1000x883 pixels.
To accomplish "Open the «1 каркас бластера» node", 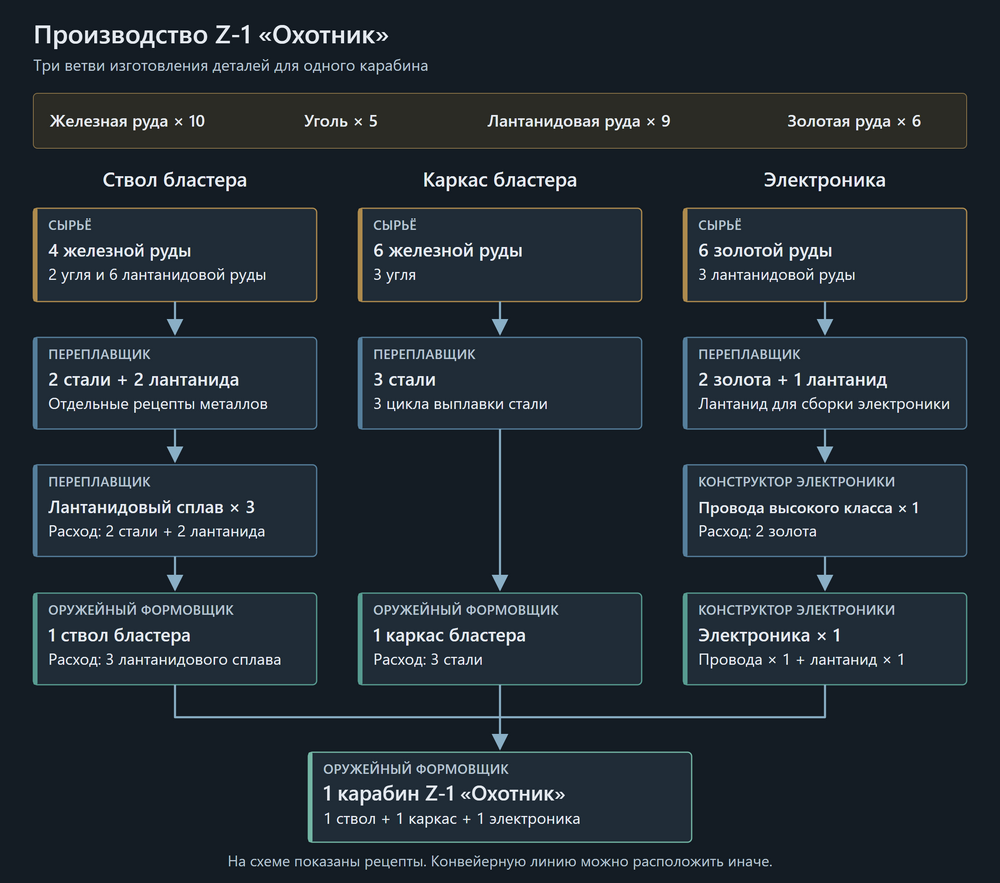I will point(500,639).
